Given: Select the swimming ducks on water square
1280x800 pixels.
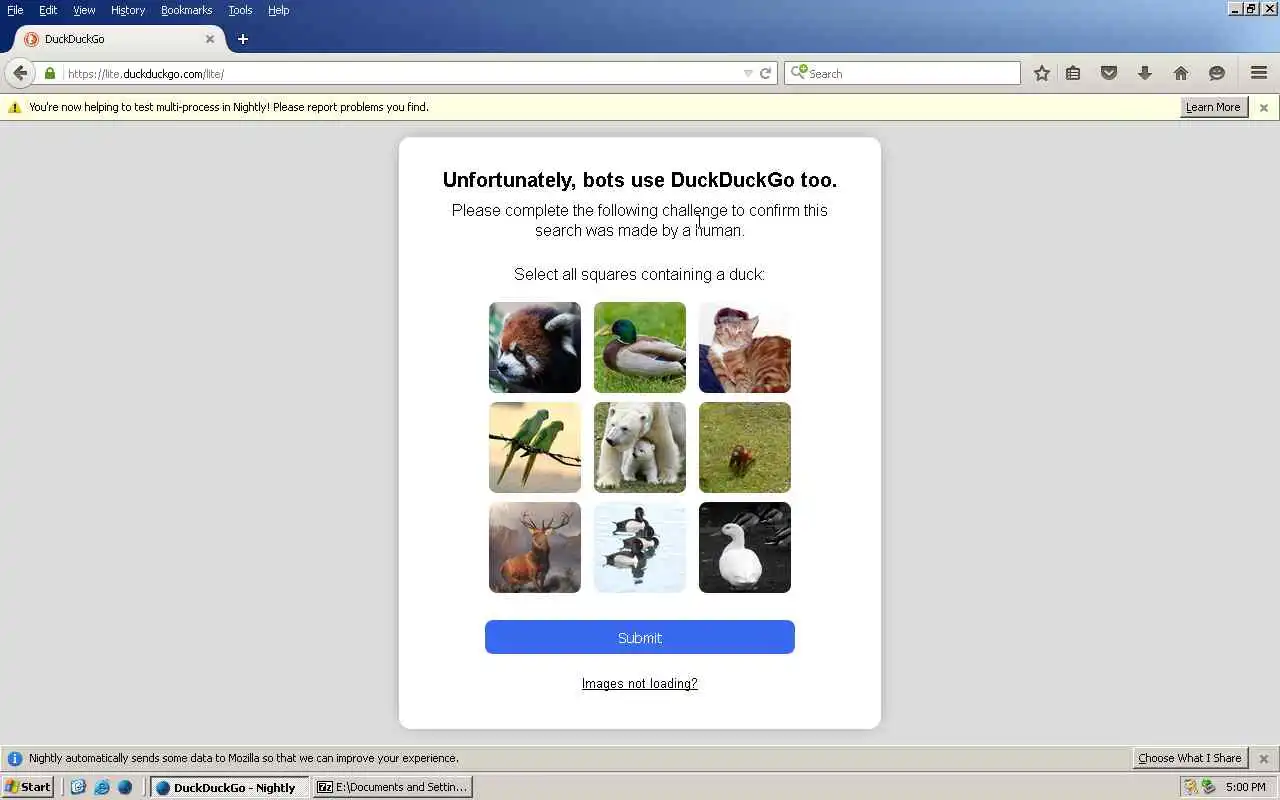Looking at the screenshot, I should tap(640, 547).
